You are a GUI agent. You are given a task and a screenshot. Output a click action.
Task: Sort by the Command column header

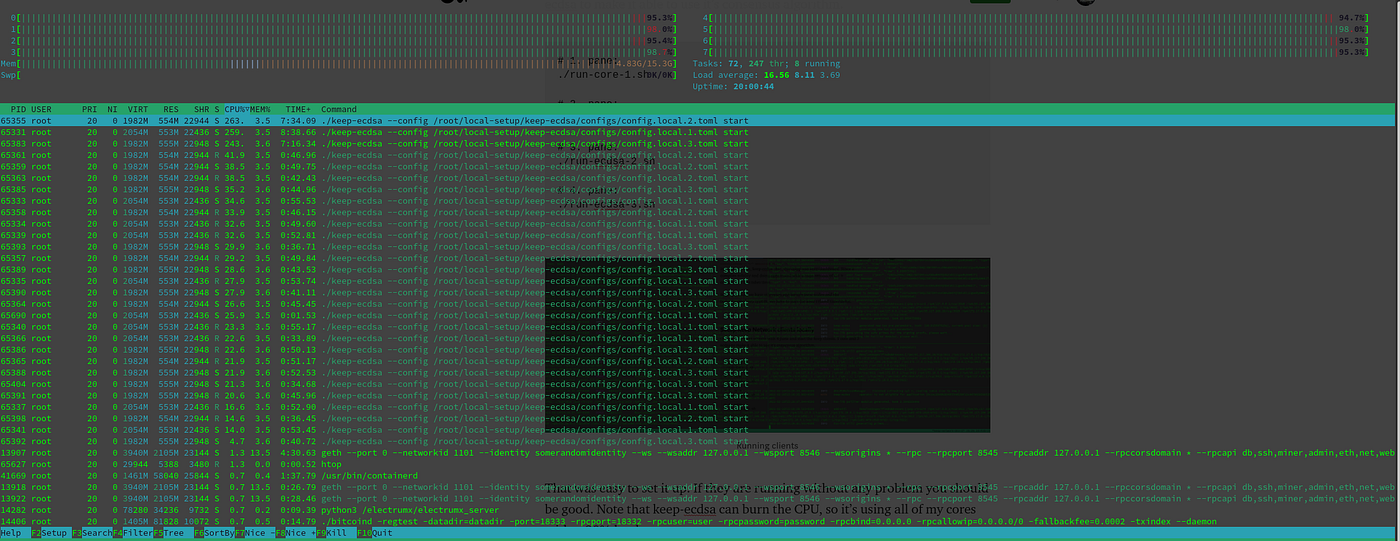click(339, 108)
